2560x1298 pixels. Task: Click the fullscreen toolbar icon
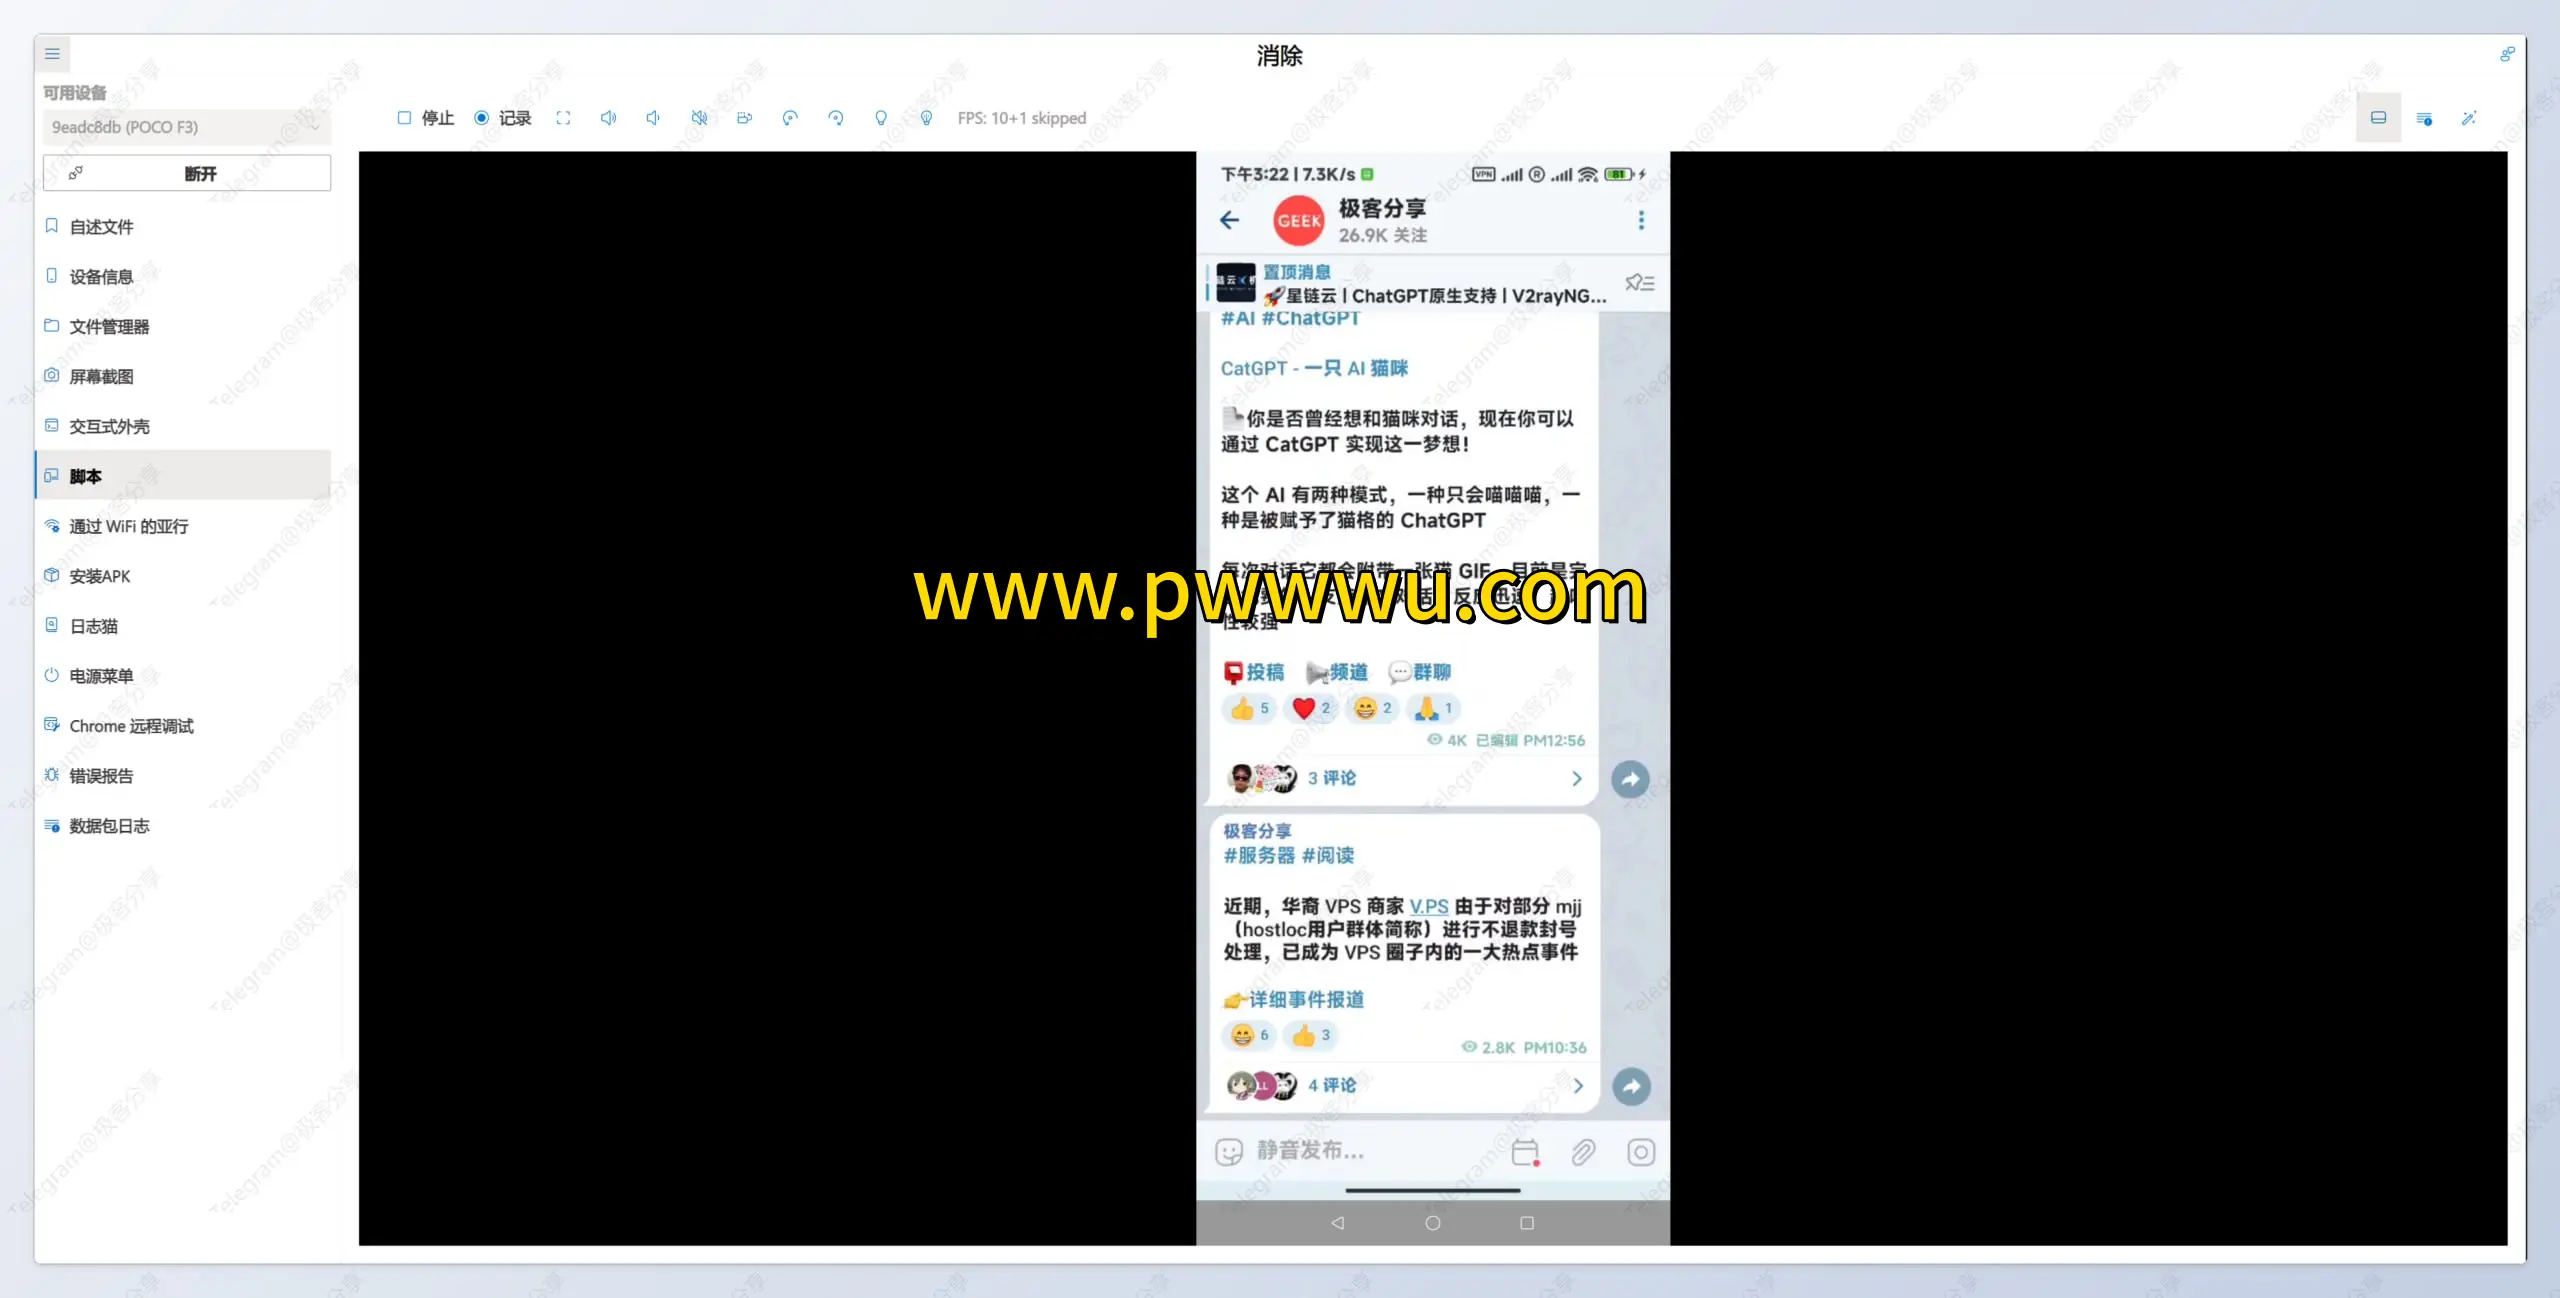coord(563,118)
